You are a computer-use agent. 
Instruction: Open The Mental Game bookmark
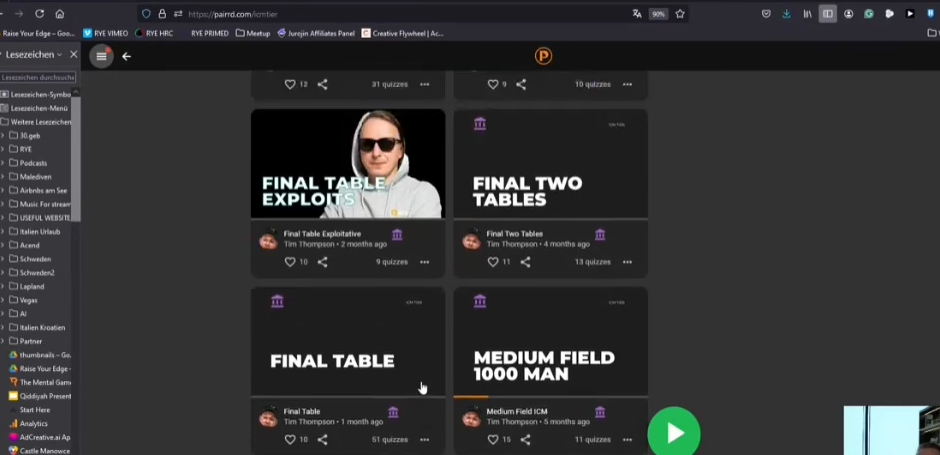pyautogui.click(x=40, y=382)
